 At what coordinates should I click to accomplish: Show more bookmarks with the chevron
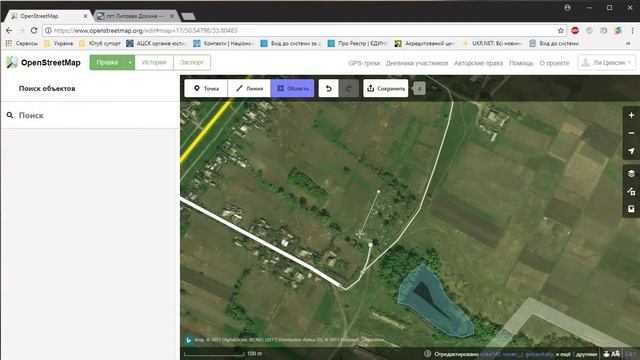[x=629, y=43]
